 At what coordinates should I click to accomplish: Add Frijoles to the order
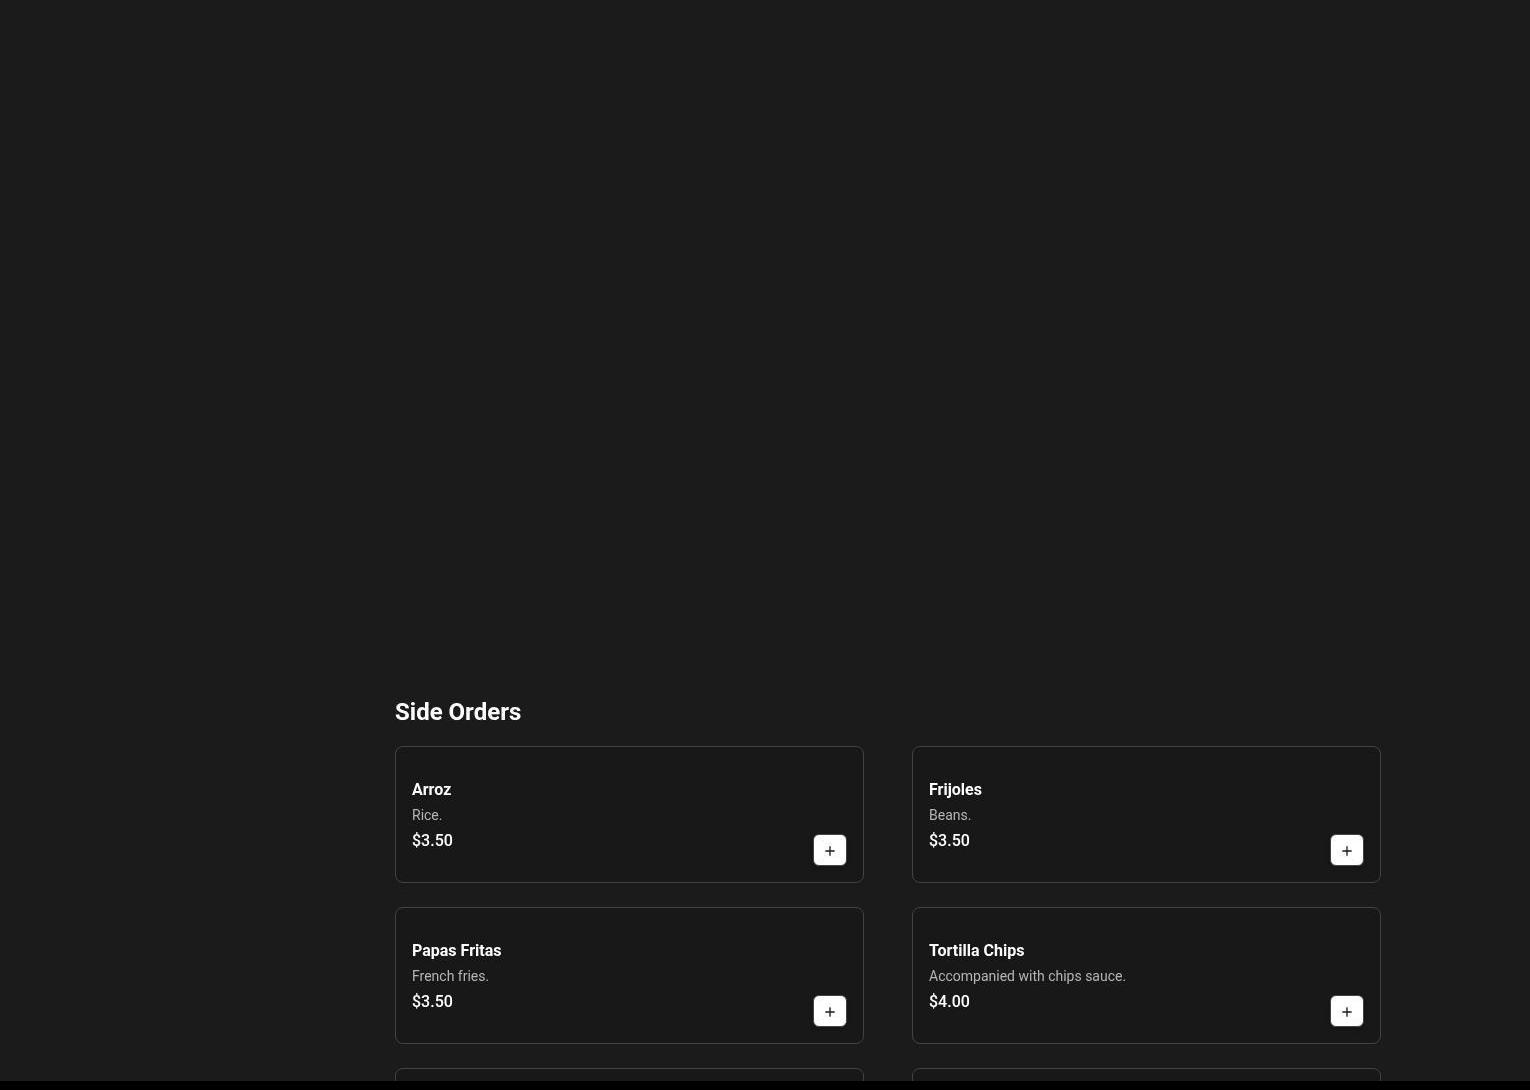(x=1347, y=850)
